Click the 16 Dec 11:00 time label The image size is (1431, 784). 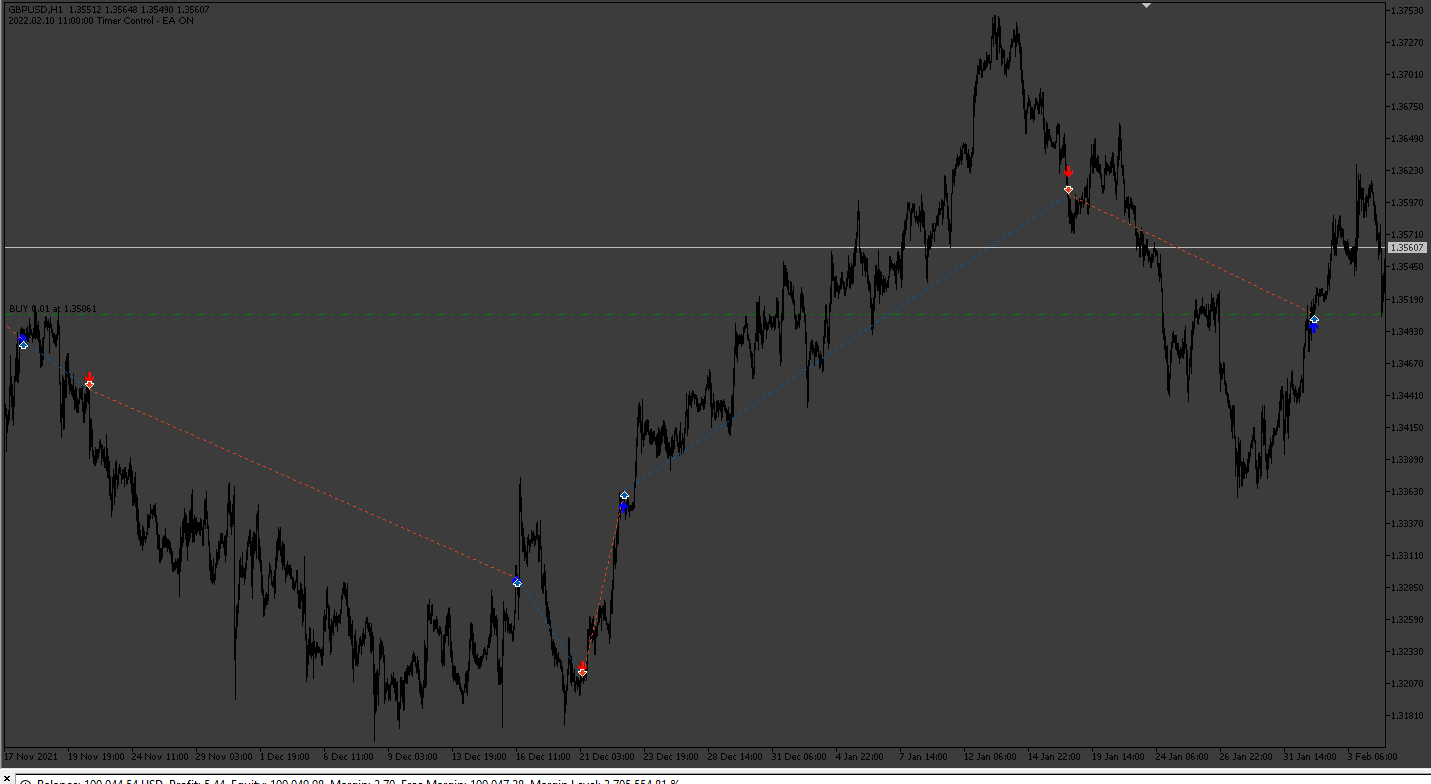point(543,756)
